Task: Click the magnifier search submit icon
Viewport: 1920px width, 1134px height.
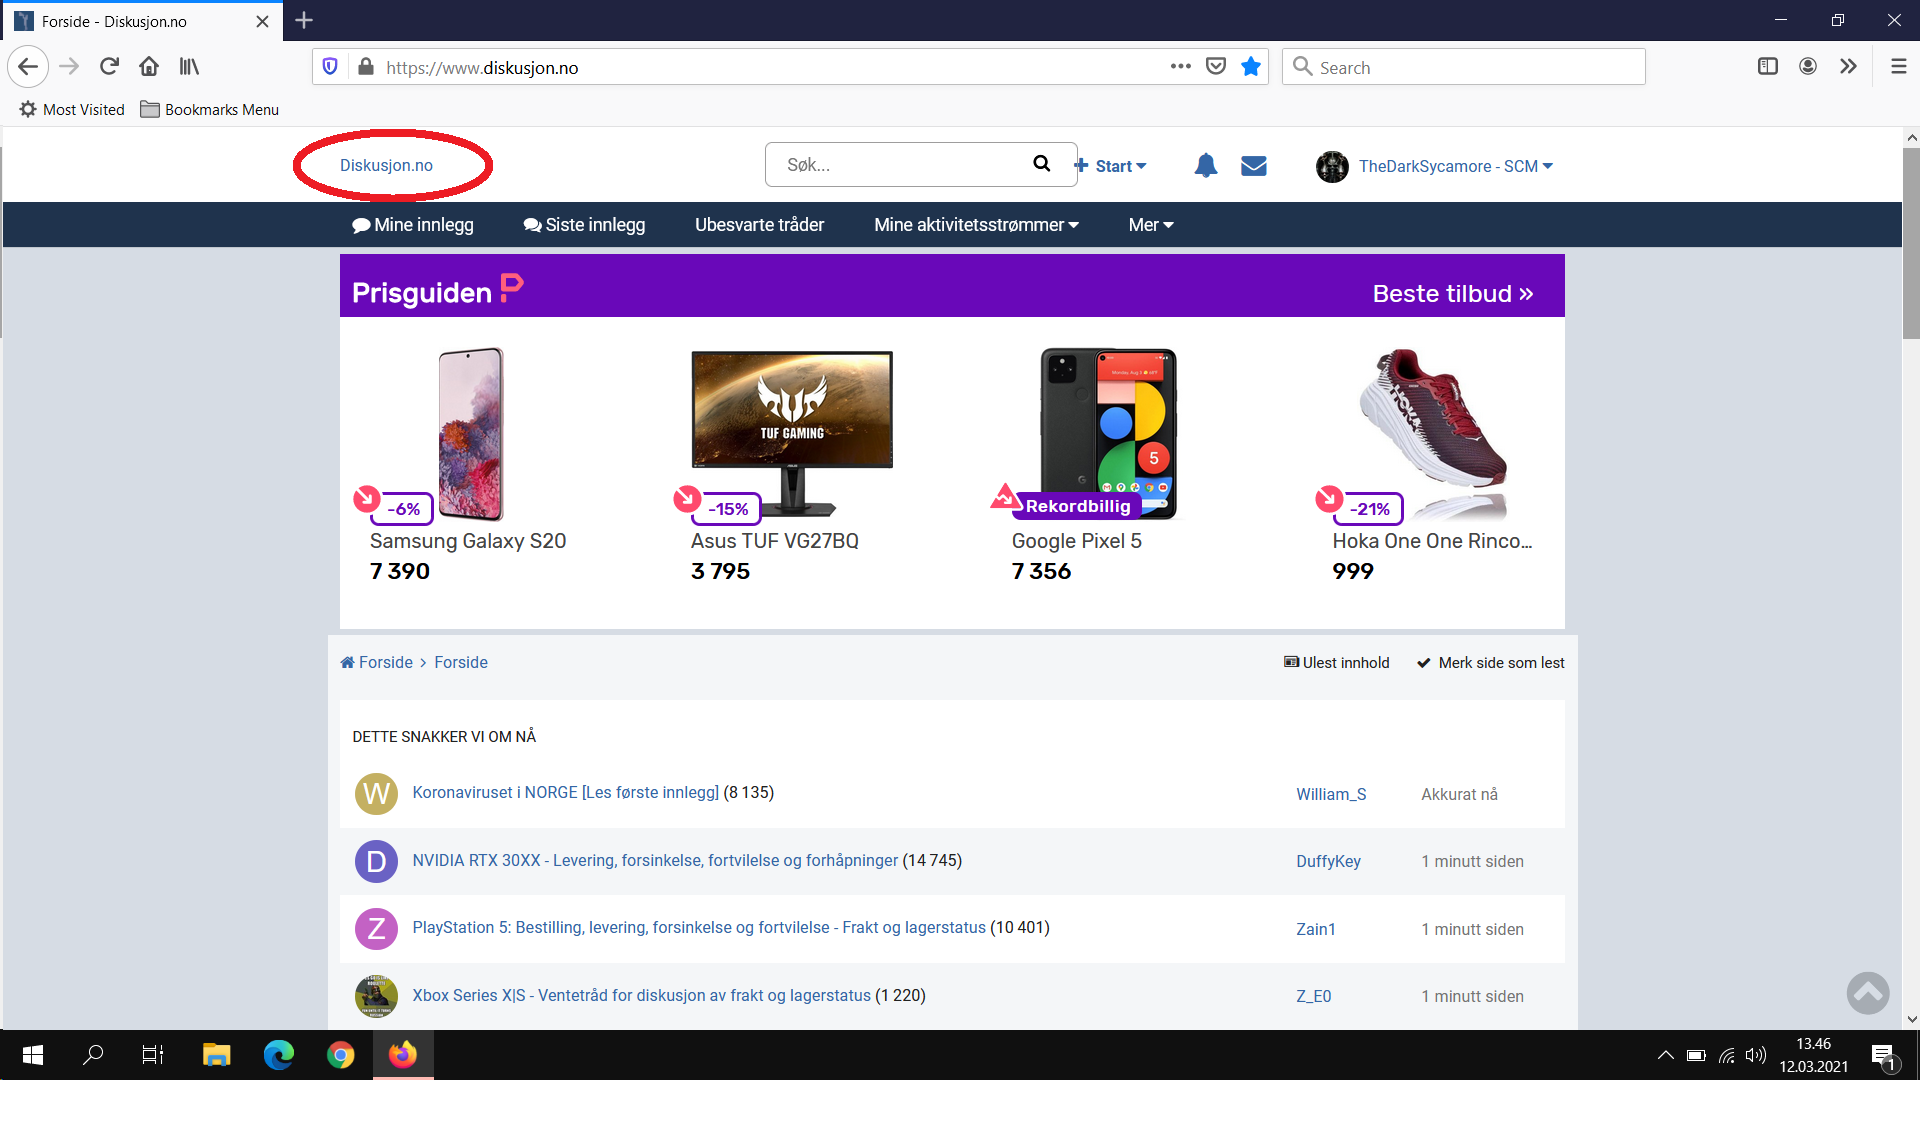Action: [1041, 164]
